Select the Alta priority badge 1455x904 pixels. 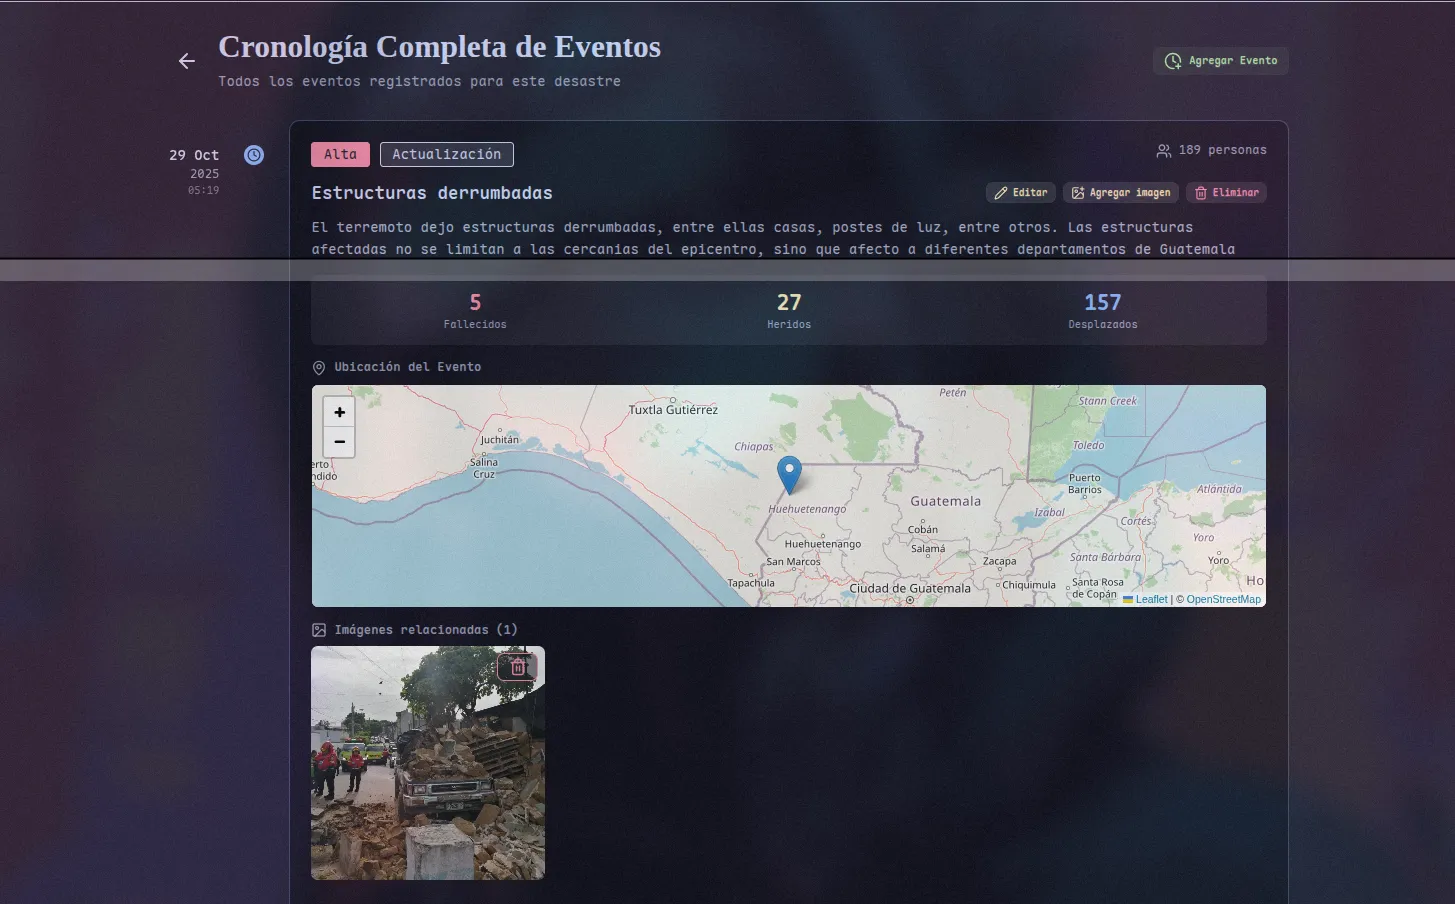point(340,154)
